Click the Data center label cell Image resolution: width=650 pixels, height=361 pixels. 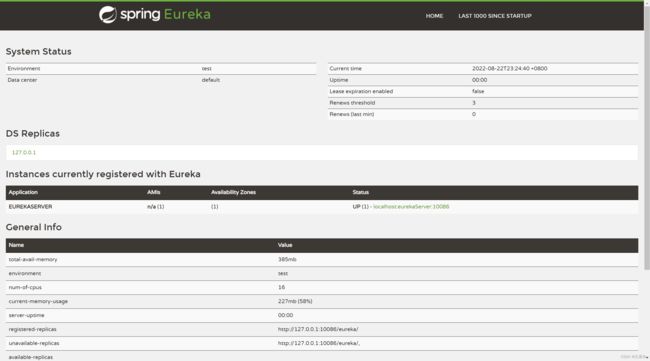[x=22, y=80]
